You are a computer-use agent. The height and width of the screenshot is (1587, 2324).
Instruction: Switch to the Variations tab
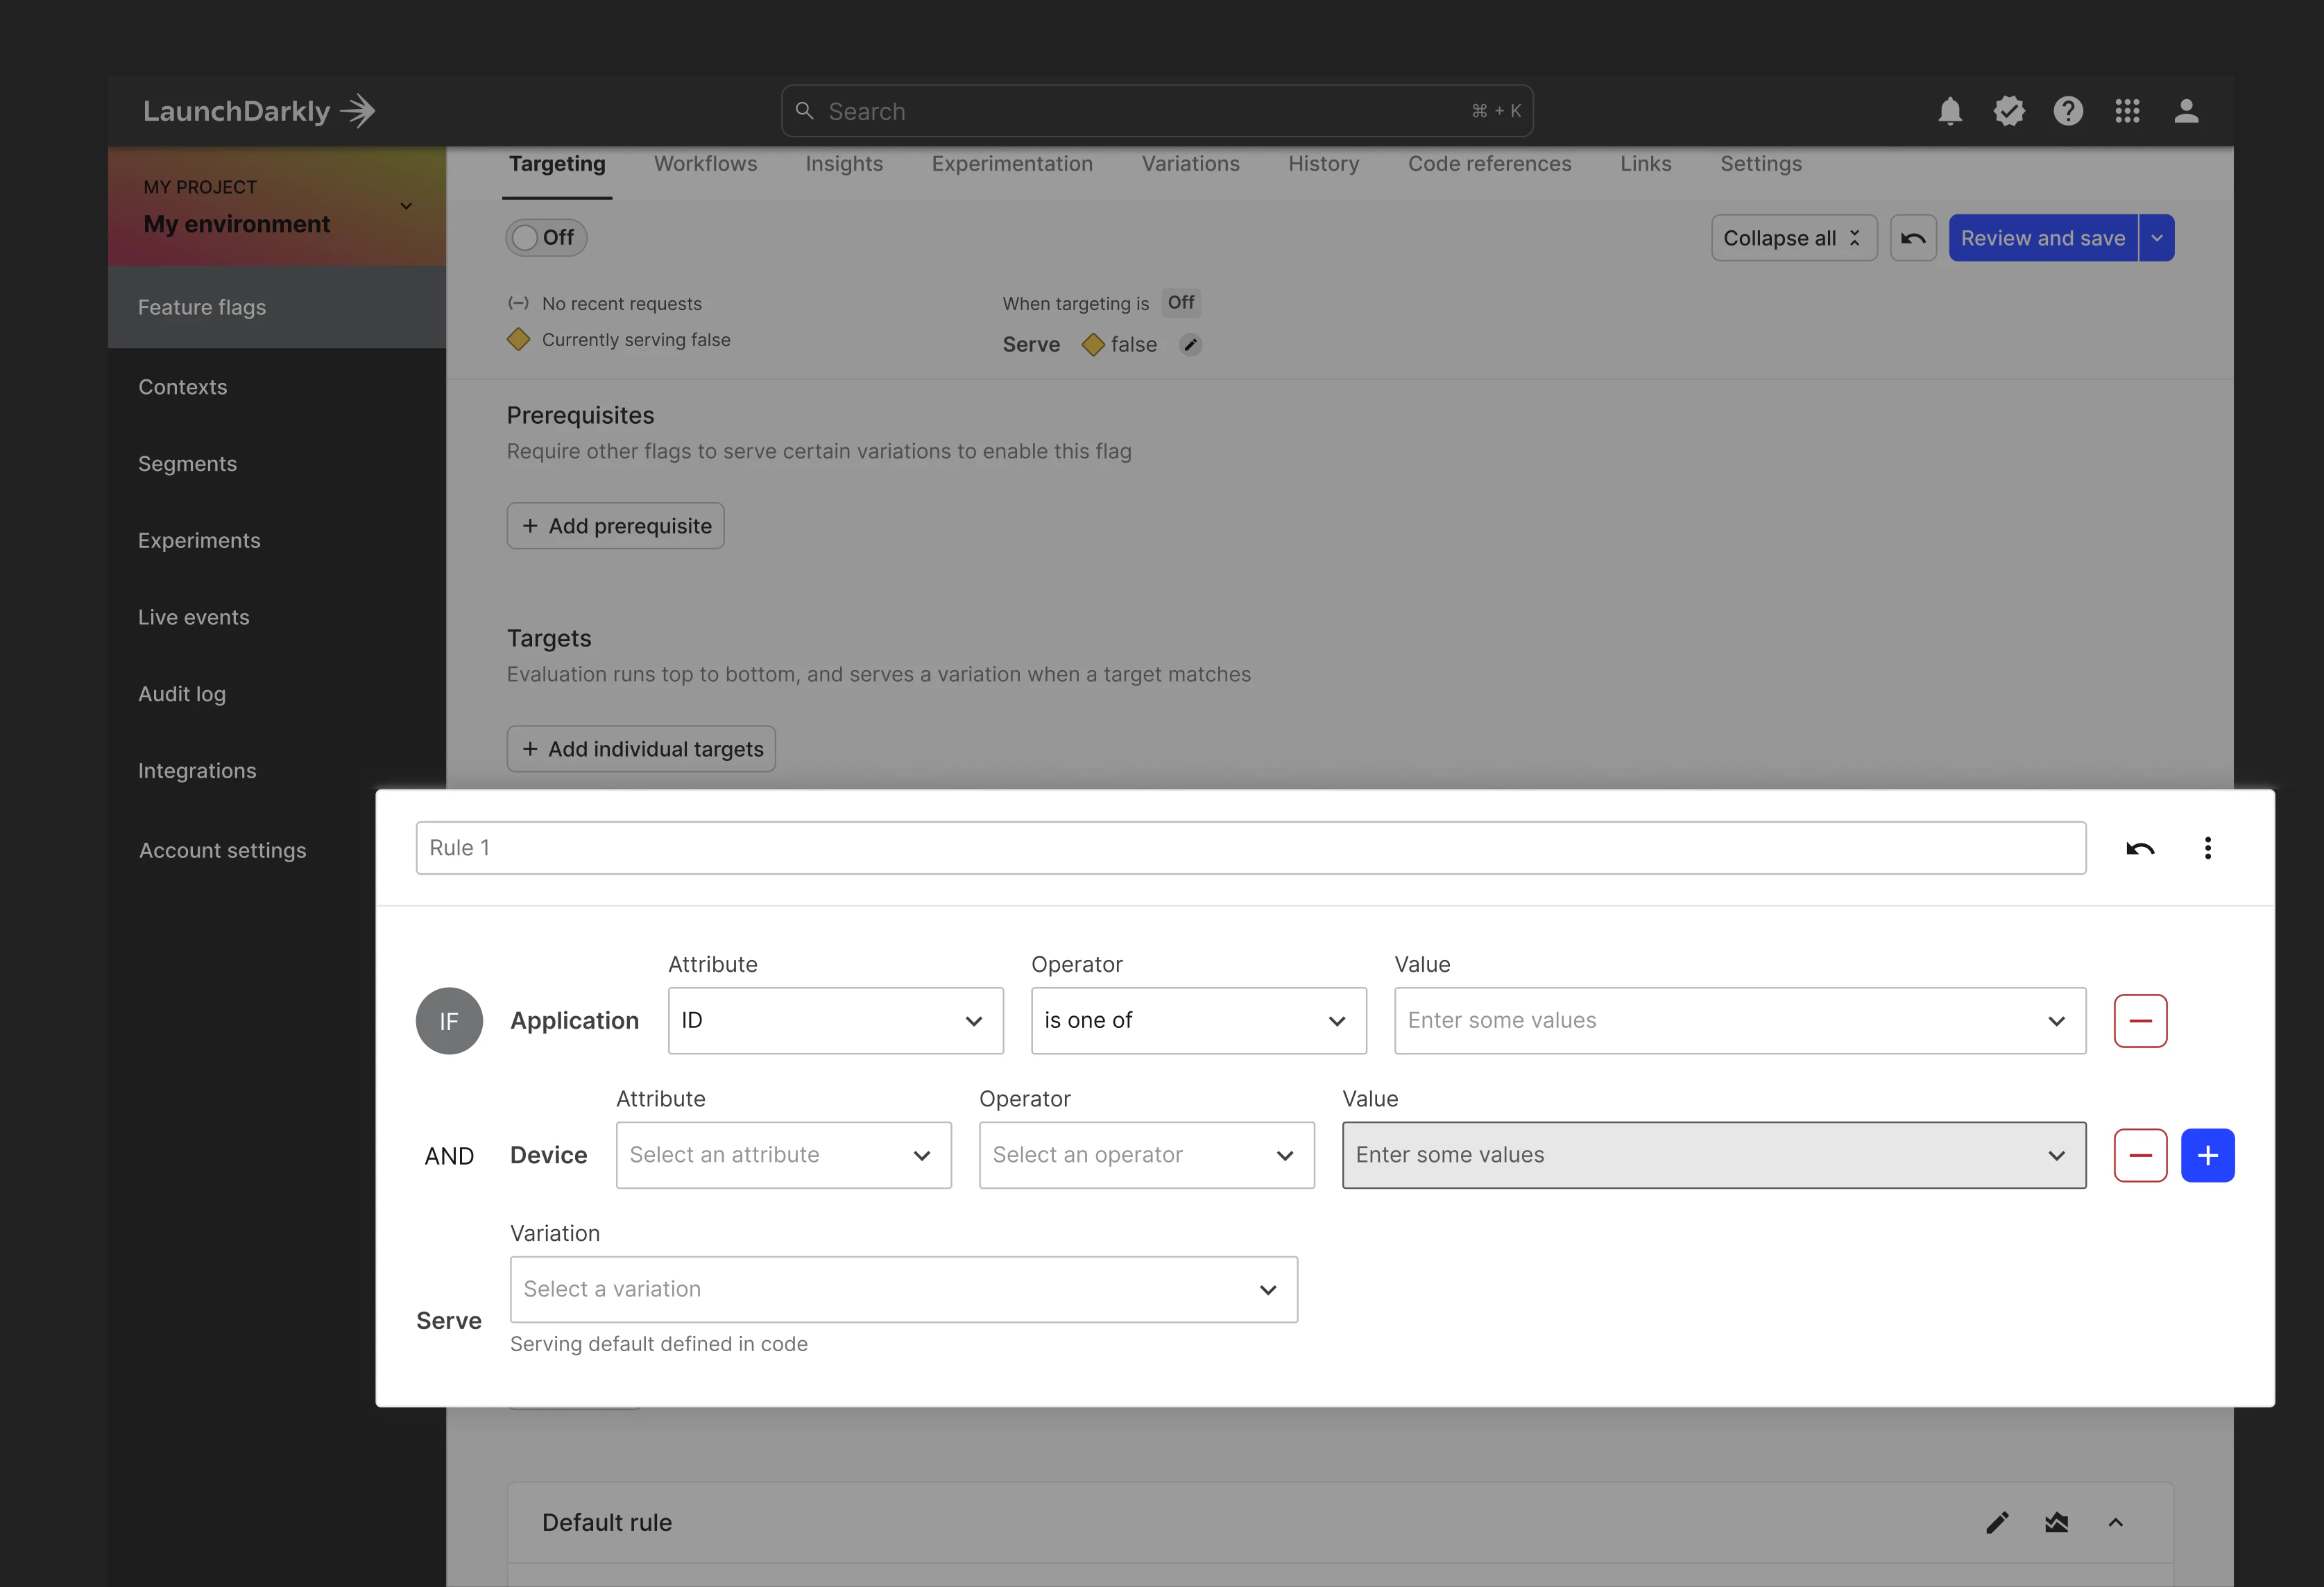[x=1191, y=163]
